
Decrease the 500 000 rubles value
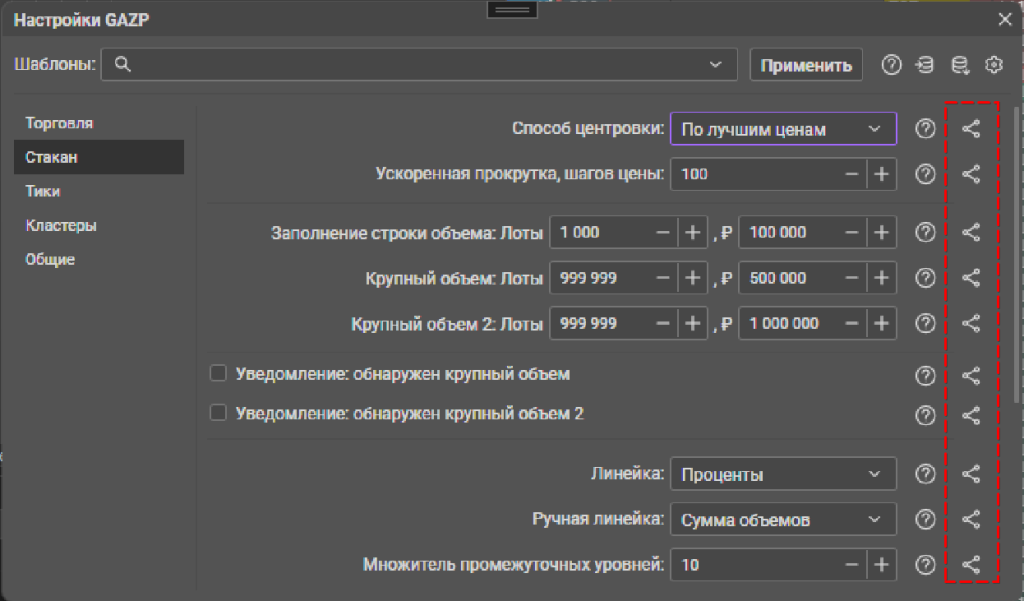click(x=852, y=278)
